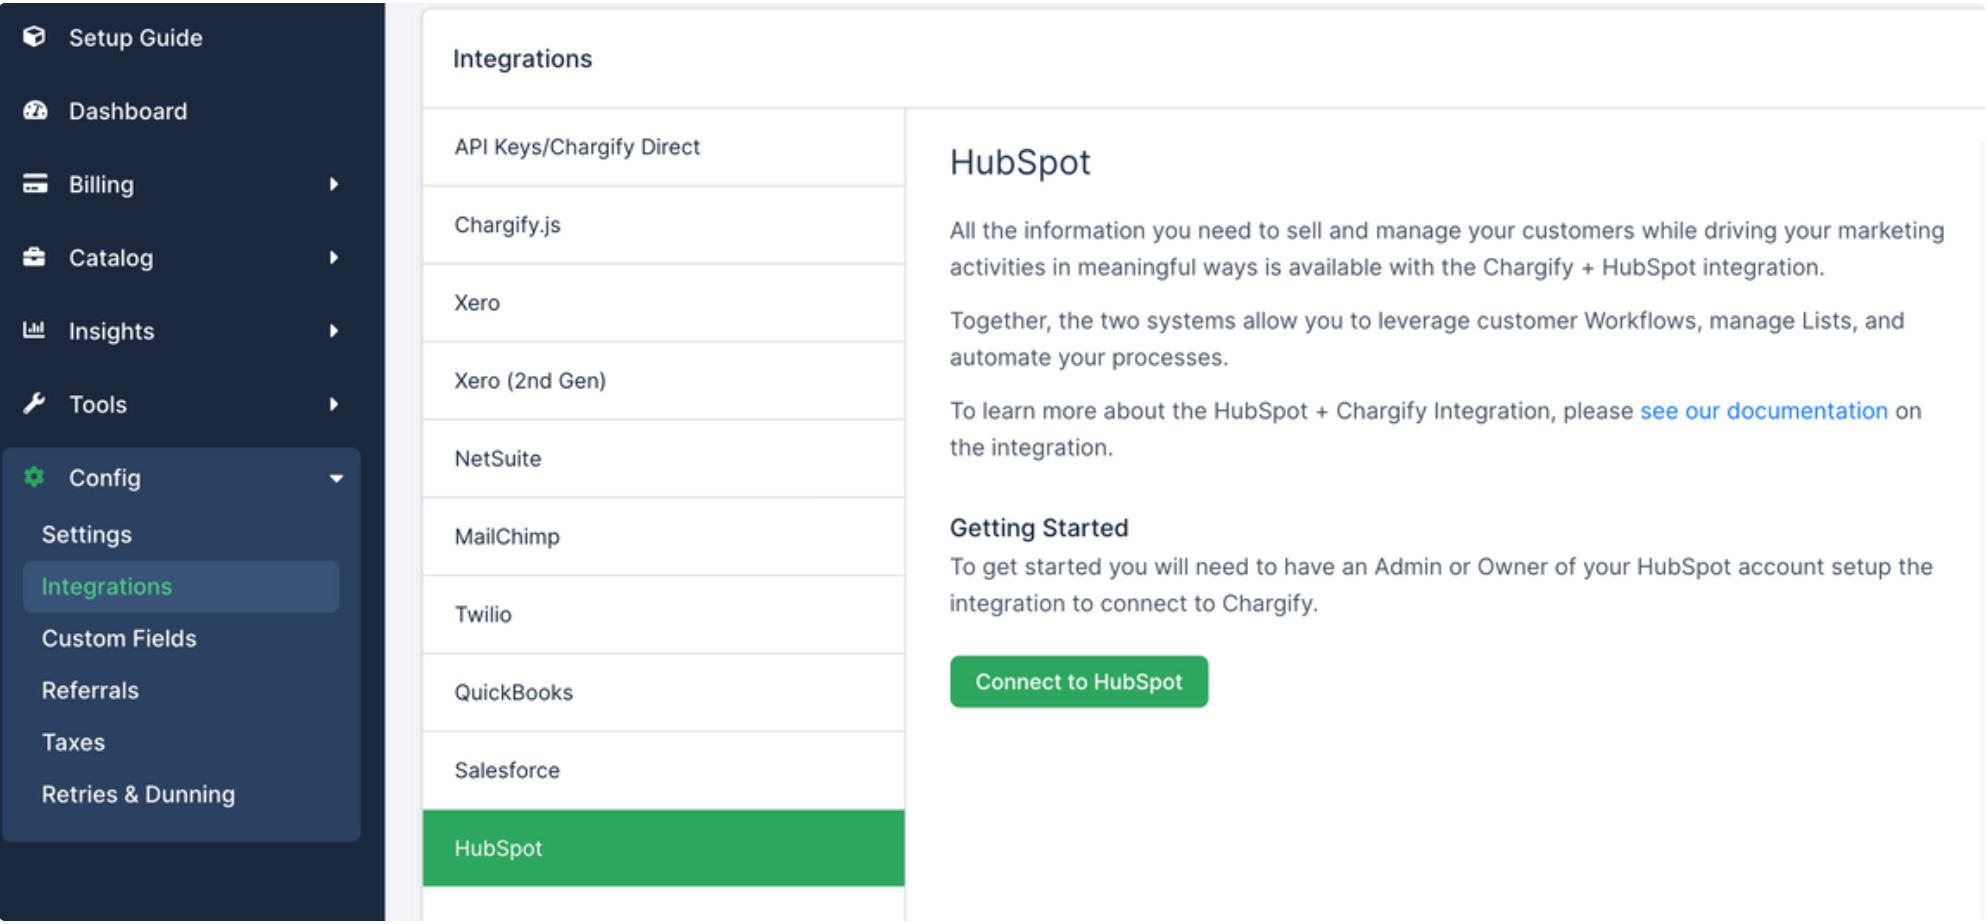Click the Insights bar chart icon
The image size is (1986, 924).
click(x=35, y=331)
